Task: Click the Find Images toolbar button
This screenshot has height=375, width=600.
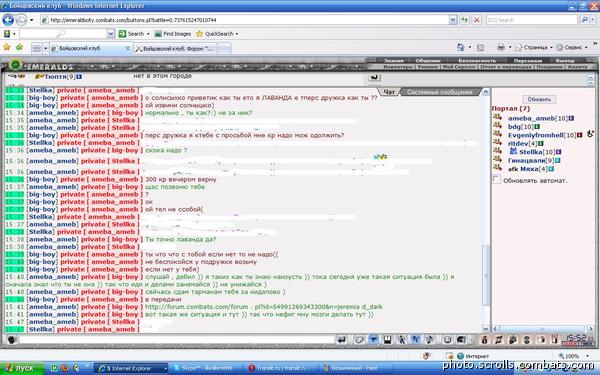Action: coord(173,34)
